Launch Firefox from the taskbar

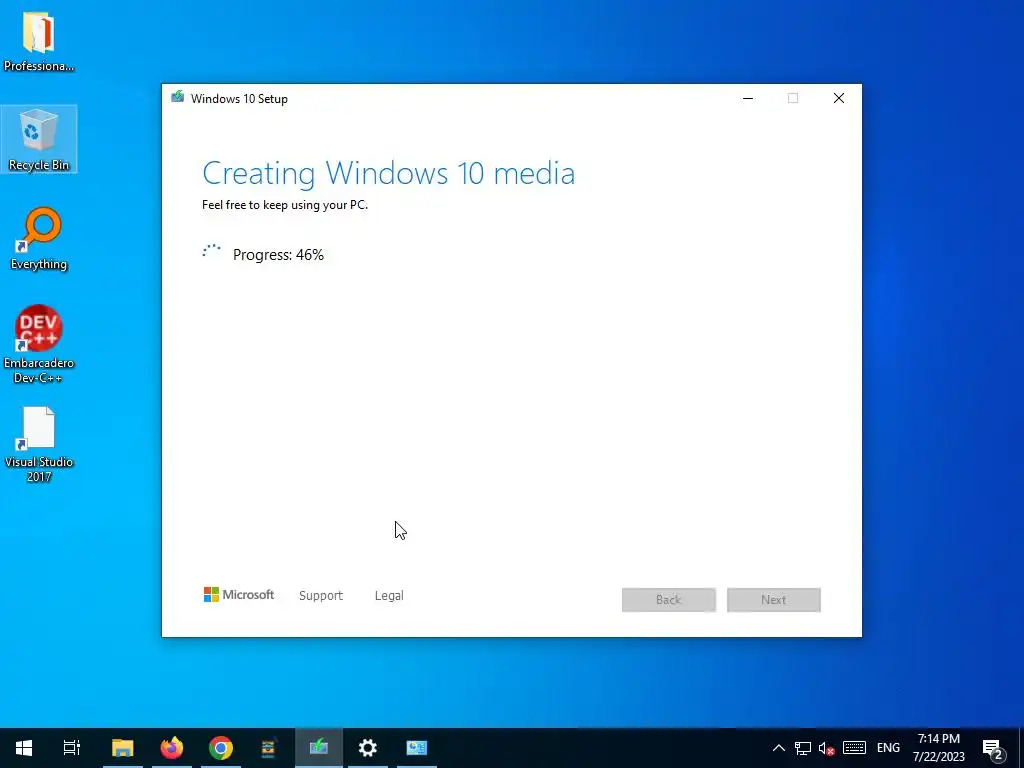tap(172, 748)
